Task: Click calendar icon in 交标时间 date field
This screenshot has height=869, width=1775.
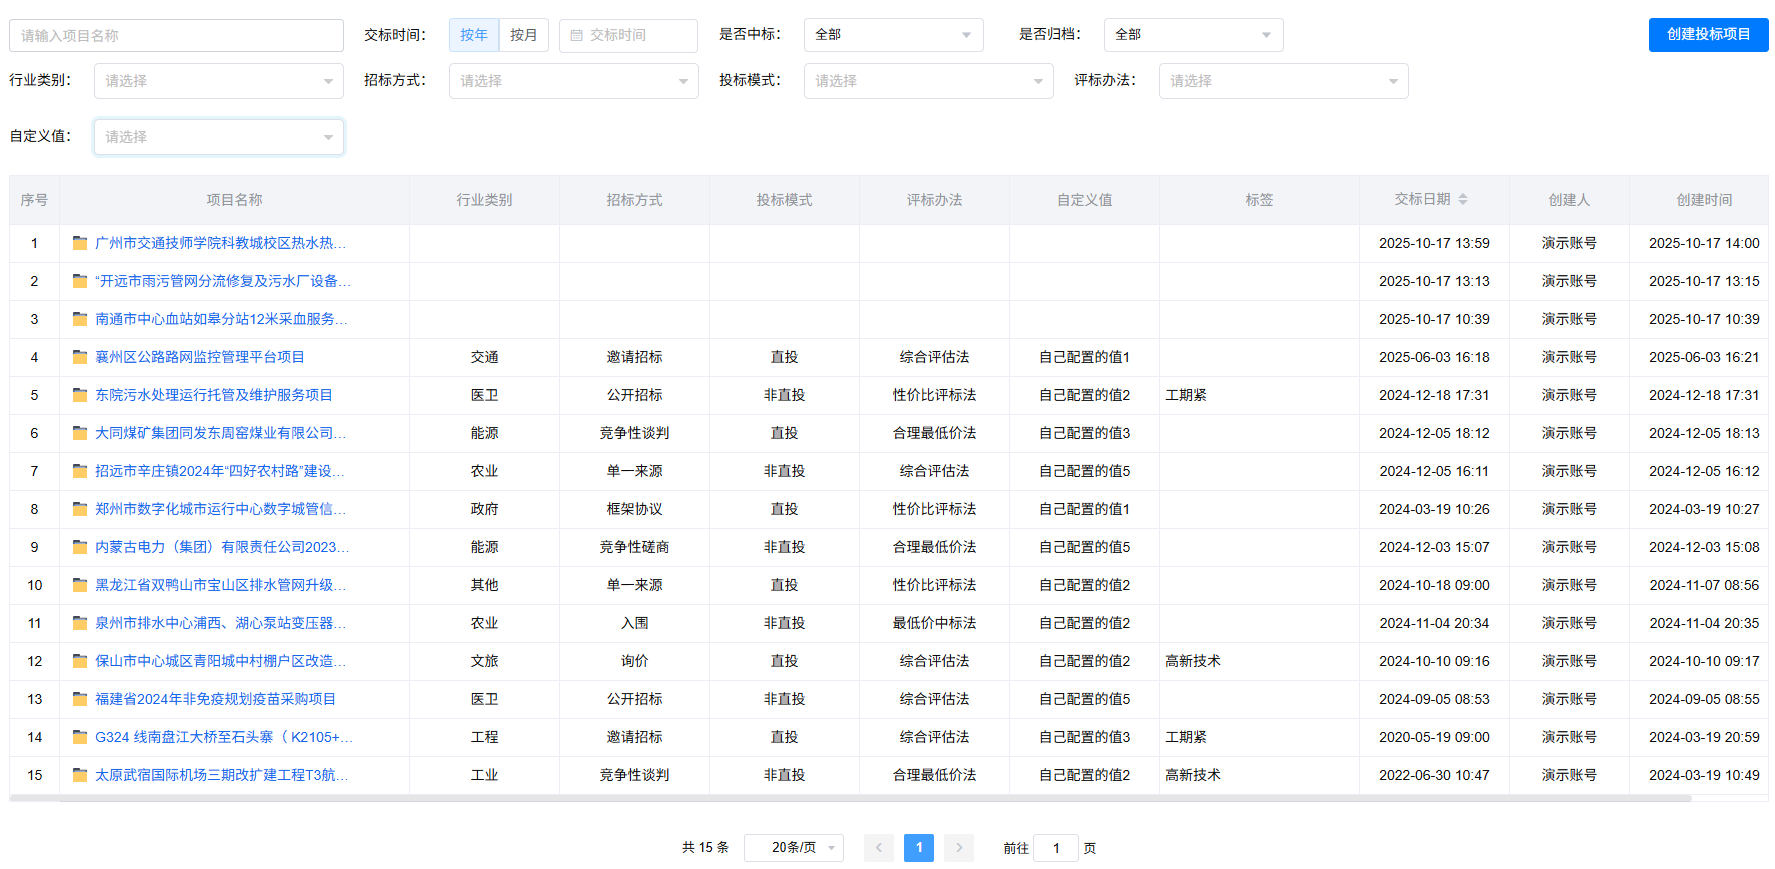Action: [x=576, y=35]
